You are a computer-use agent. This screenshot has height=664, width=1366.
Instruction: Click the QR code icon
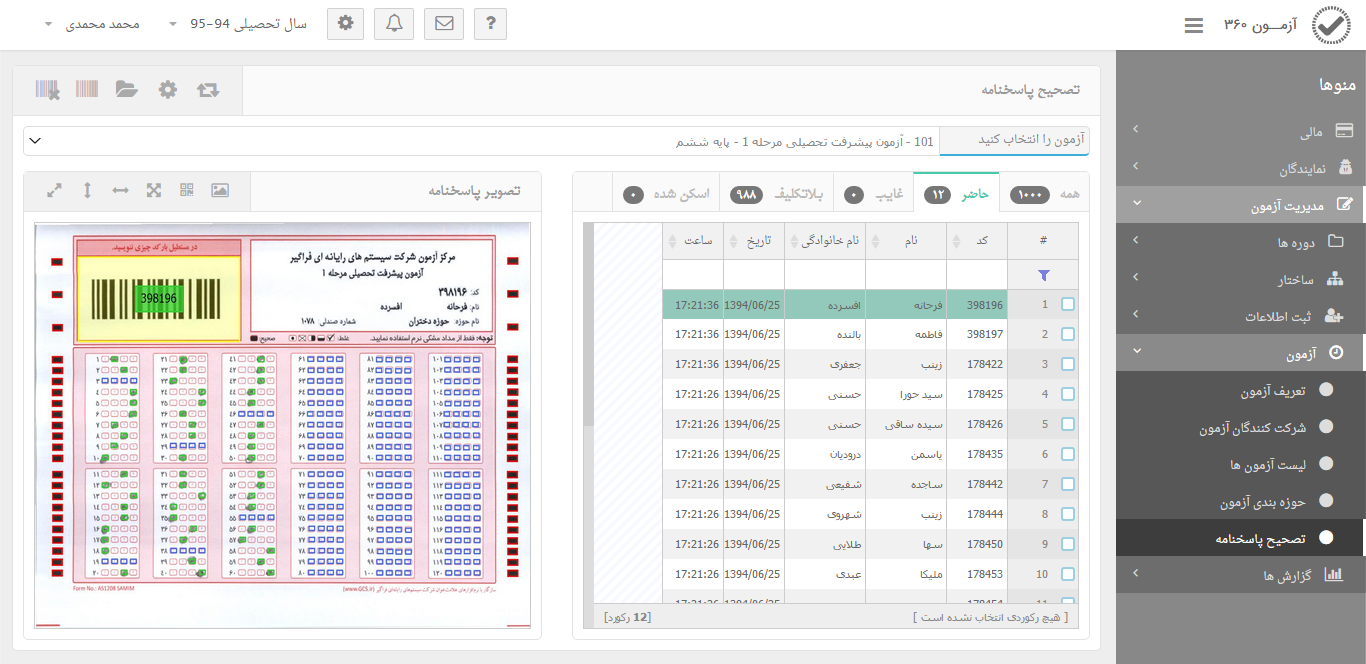(187, 190)
